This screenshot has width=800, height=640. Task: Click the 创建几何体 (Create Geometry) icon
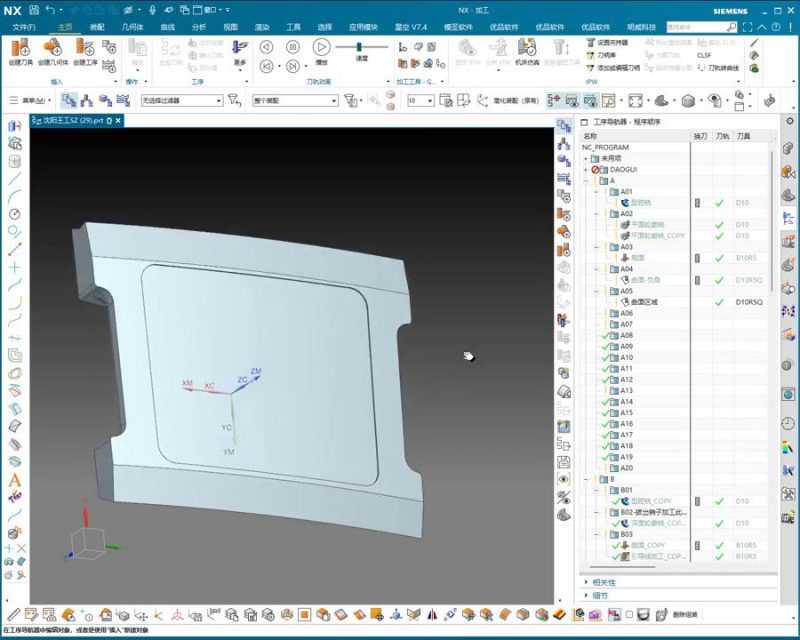(55, 49)
